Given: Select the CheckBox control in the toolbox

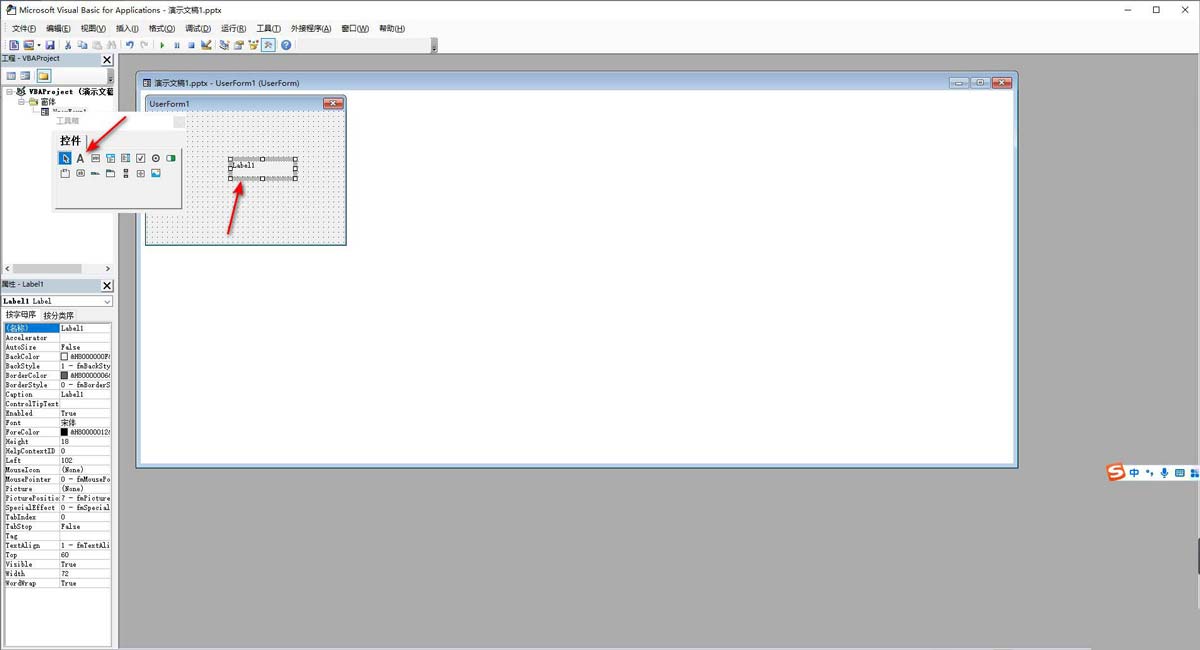Looking at the screenshot, I should pos(141,158).
